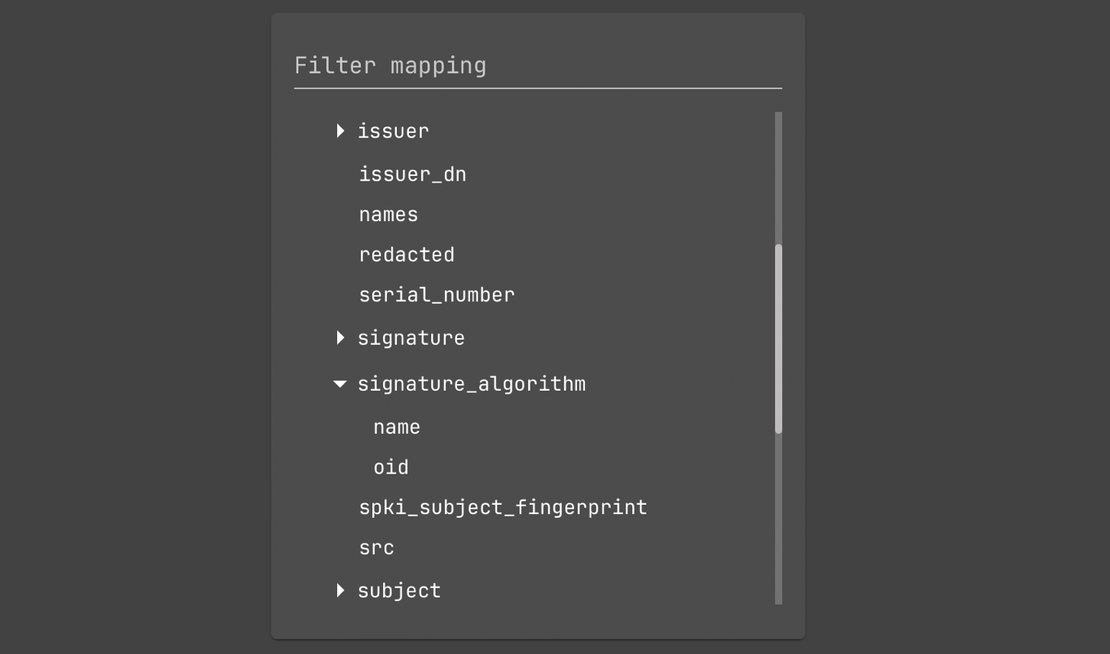
Task: Click the signature_algorithm label
Action: pos(471,384)
